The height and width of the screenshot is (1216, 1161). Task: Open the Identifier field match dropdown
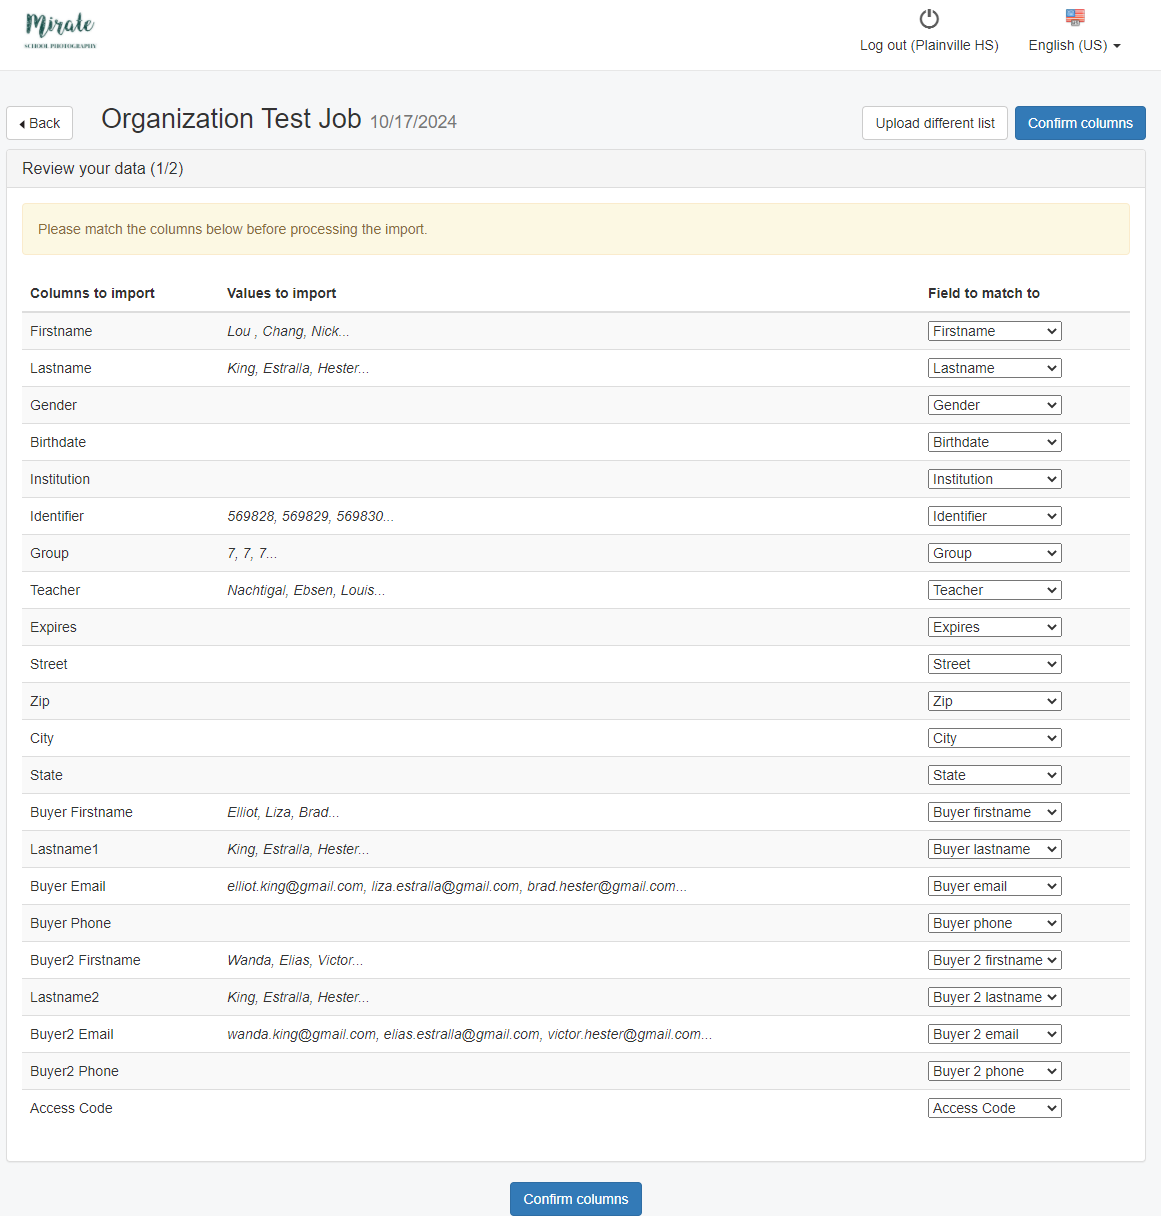994,516
